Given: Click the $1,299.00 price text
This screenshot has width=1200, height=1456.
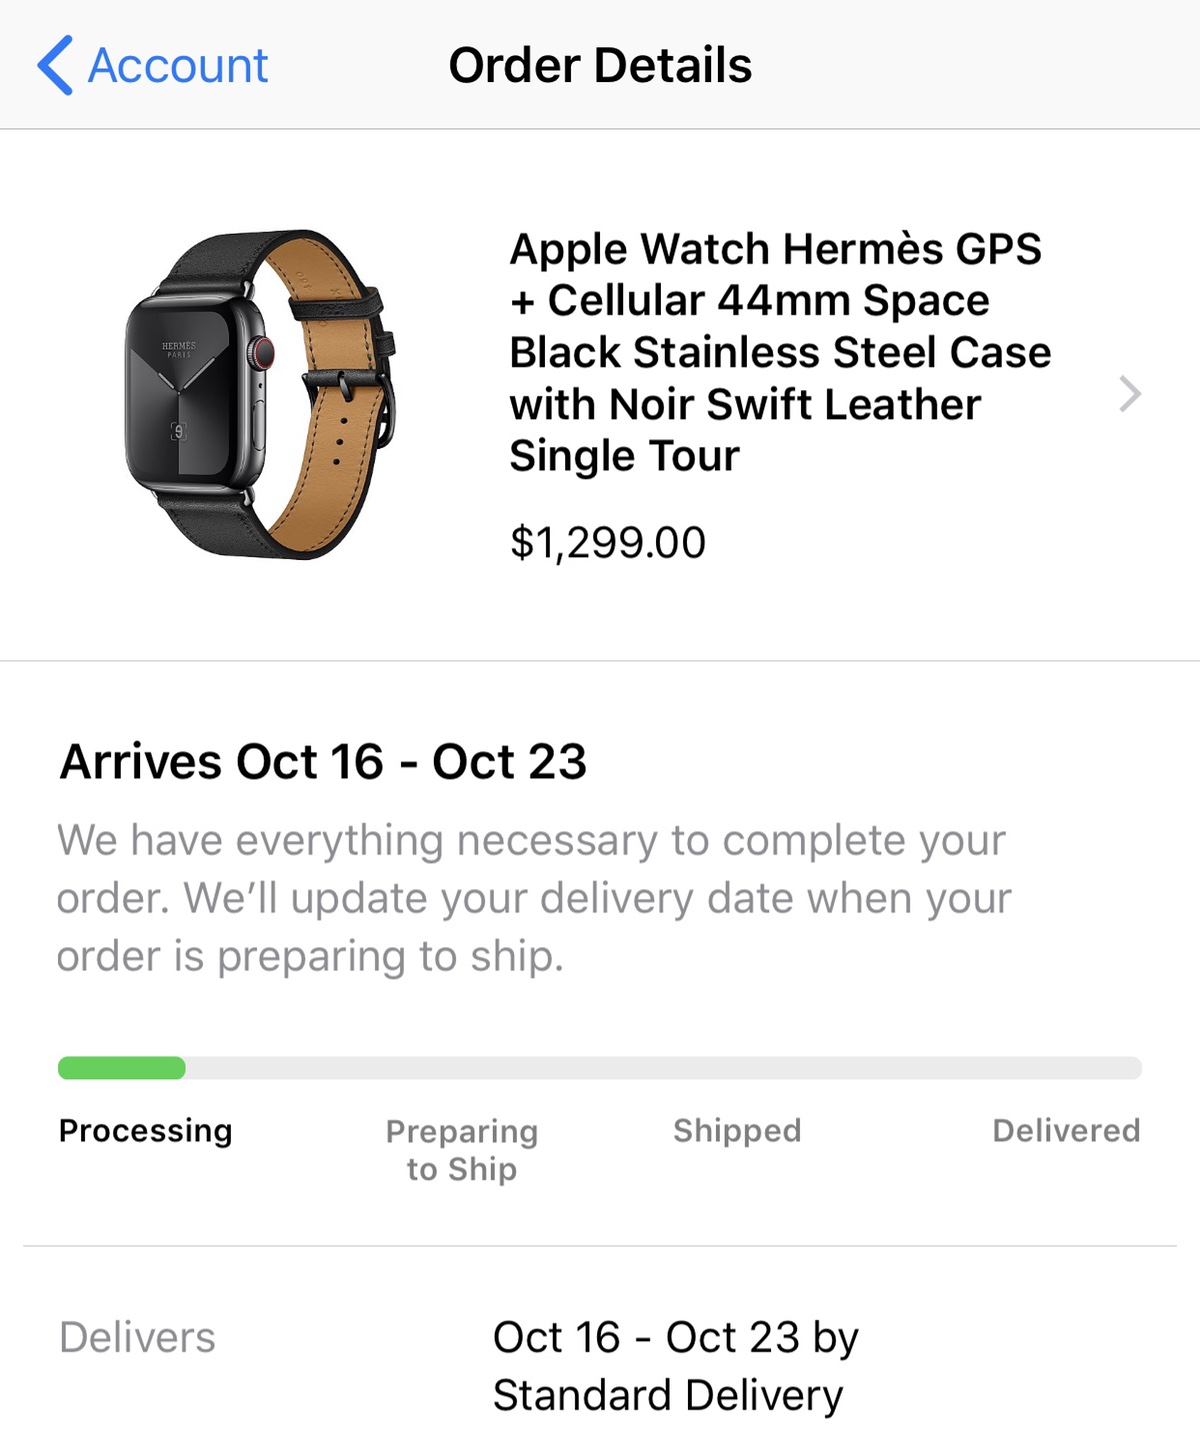Looking at the screenshot, I should pos(607,543).
